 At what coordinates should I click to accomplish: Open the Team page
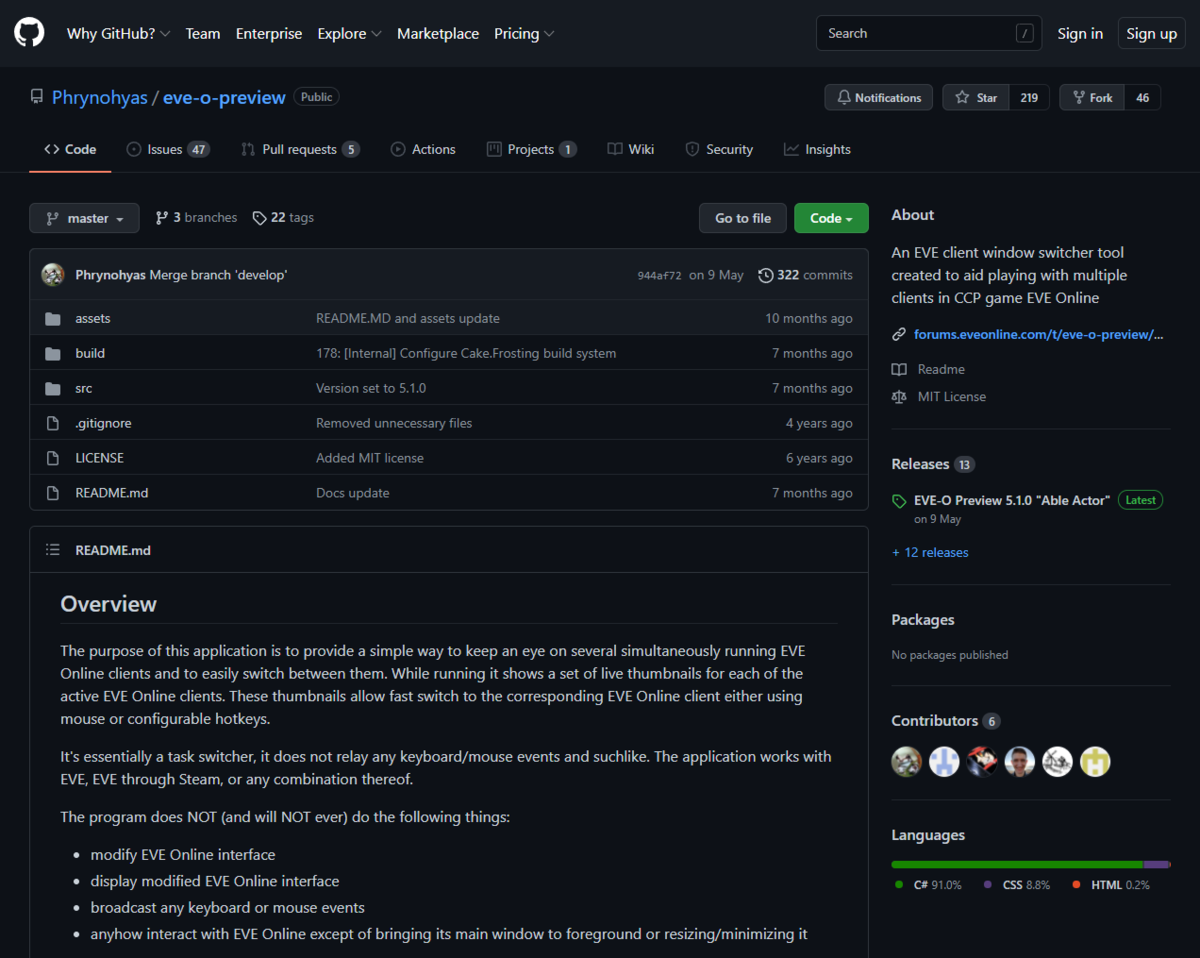(x=203, y=33)
